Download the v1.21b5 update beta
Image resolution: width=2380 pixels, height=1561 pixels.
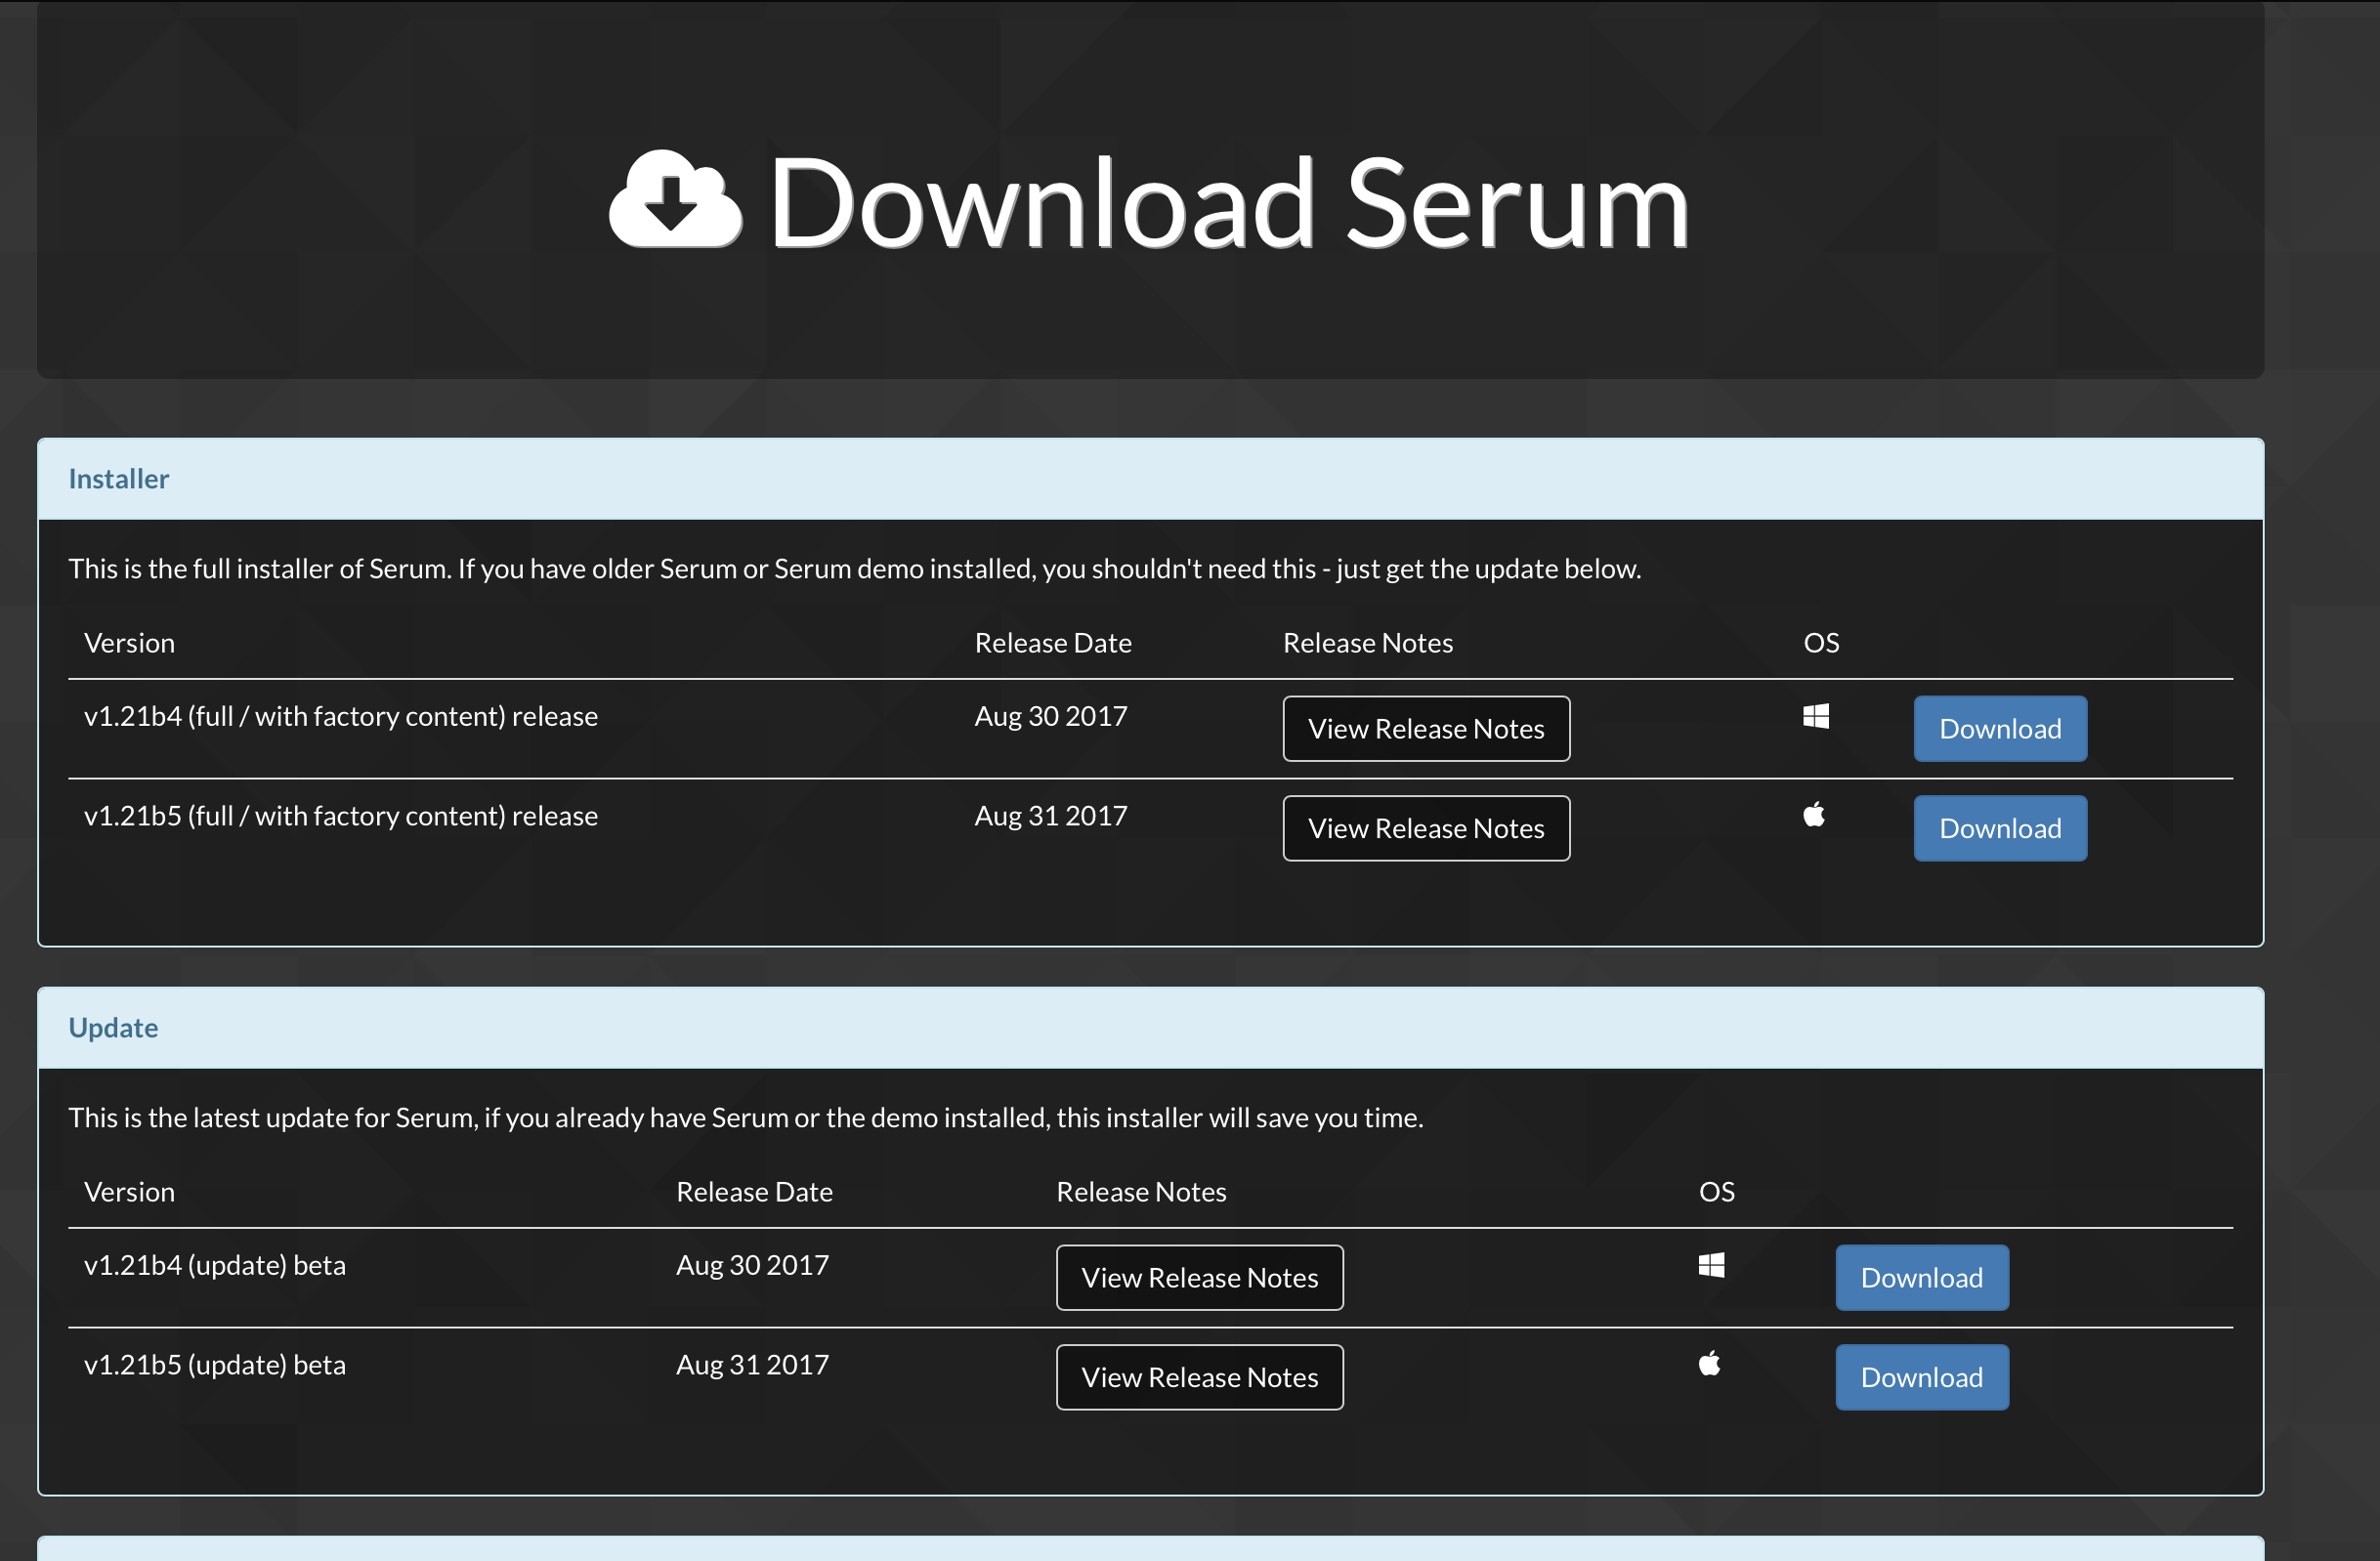click(x=1921, y=1377)
